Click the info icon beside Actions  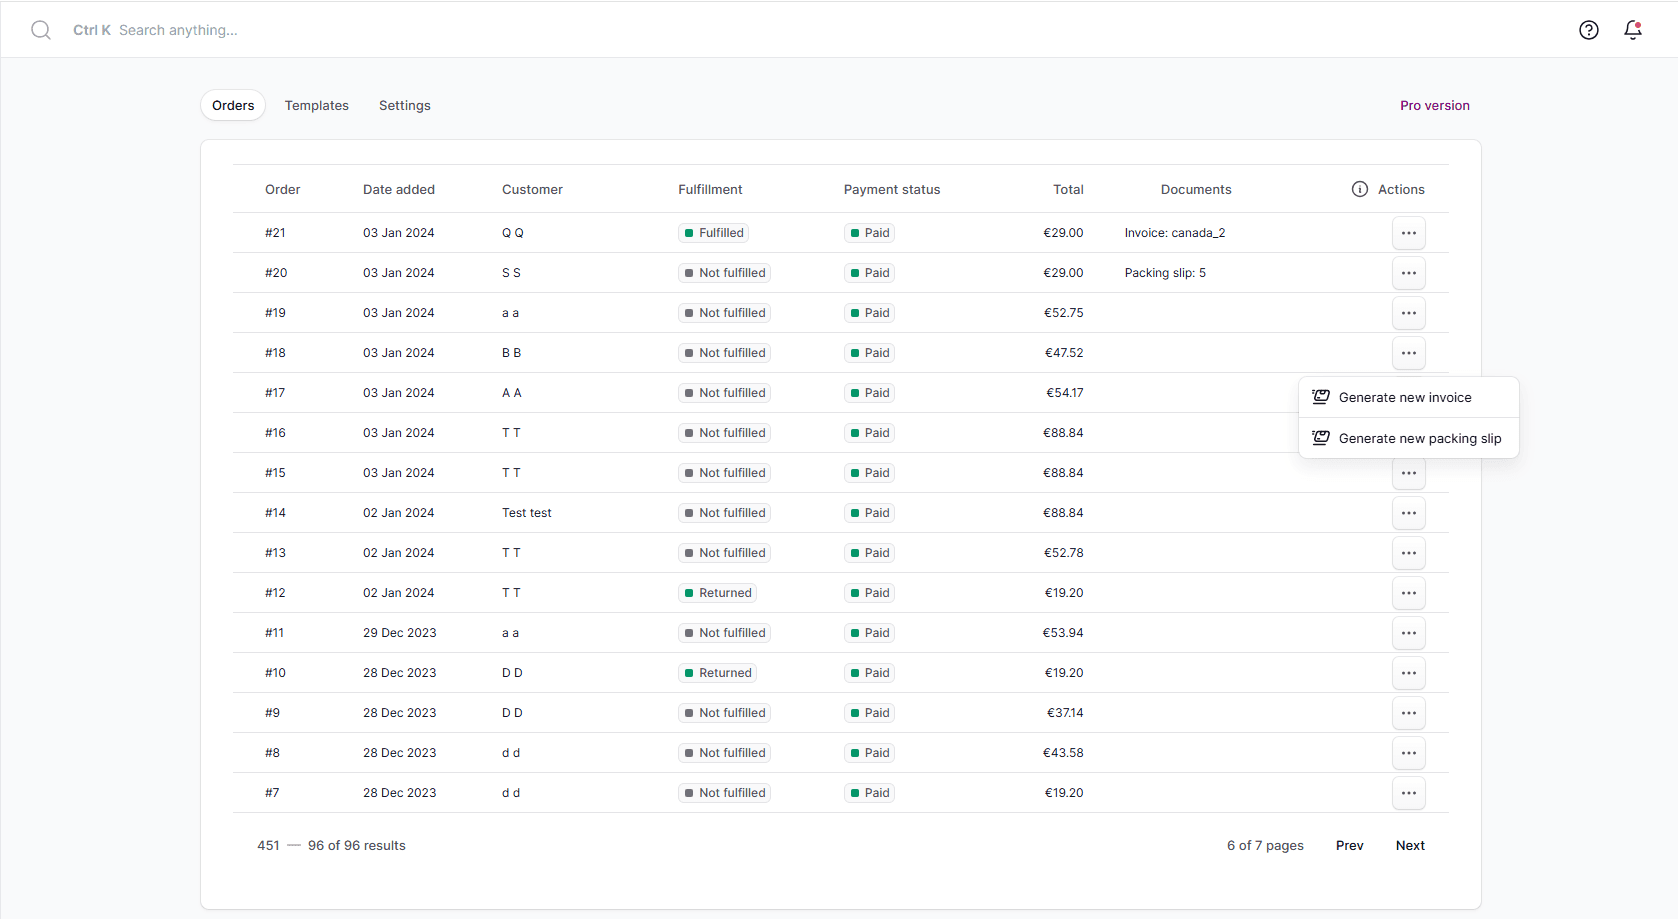pyautogui.click(x=1359, y=189)
